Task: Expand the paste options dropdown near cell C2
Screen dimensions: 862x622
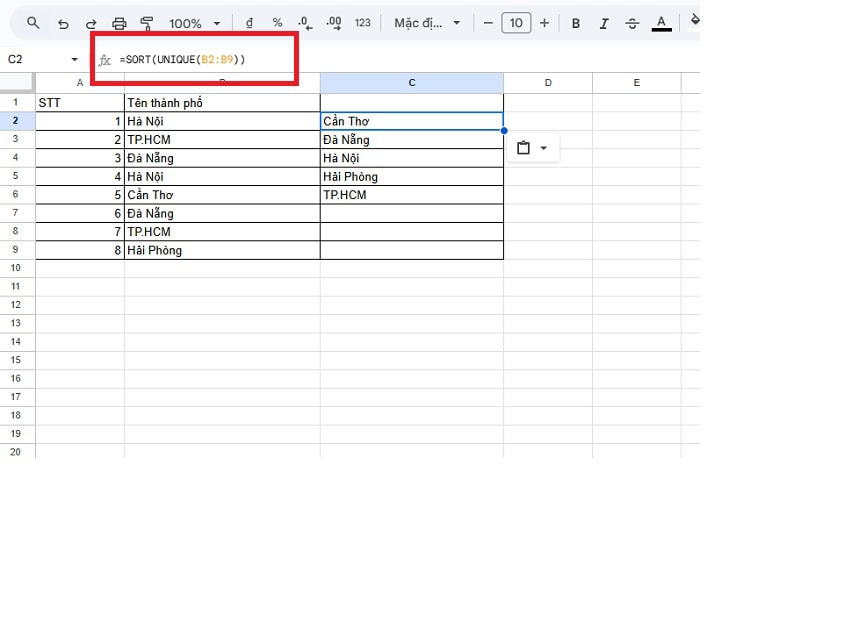Action: pyautogui.click(x=543, y=147)
